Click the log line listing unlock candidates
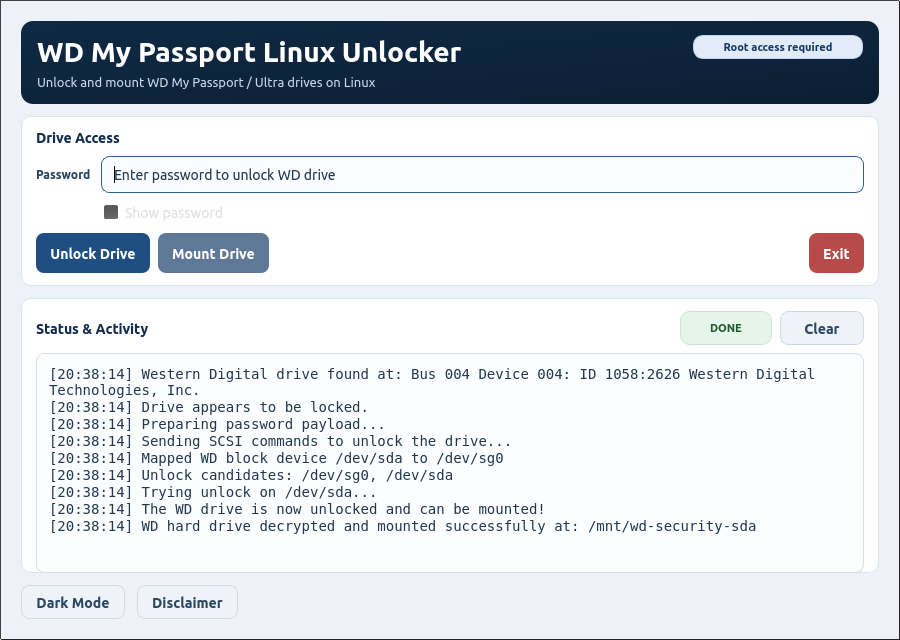 click(x=251, y=475)
